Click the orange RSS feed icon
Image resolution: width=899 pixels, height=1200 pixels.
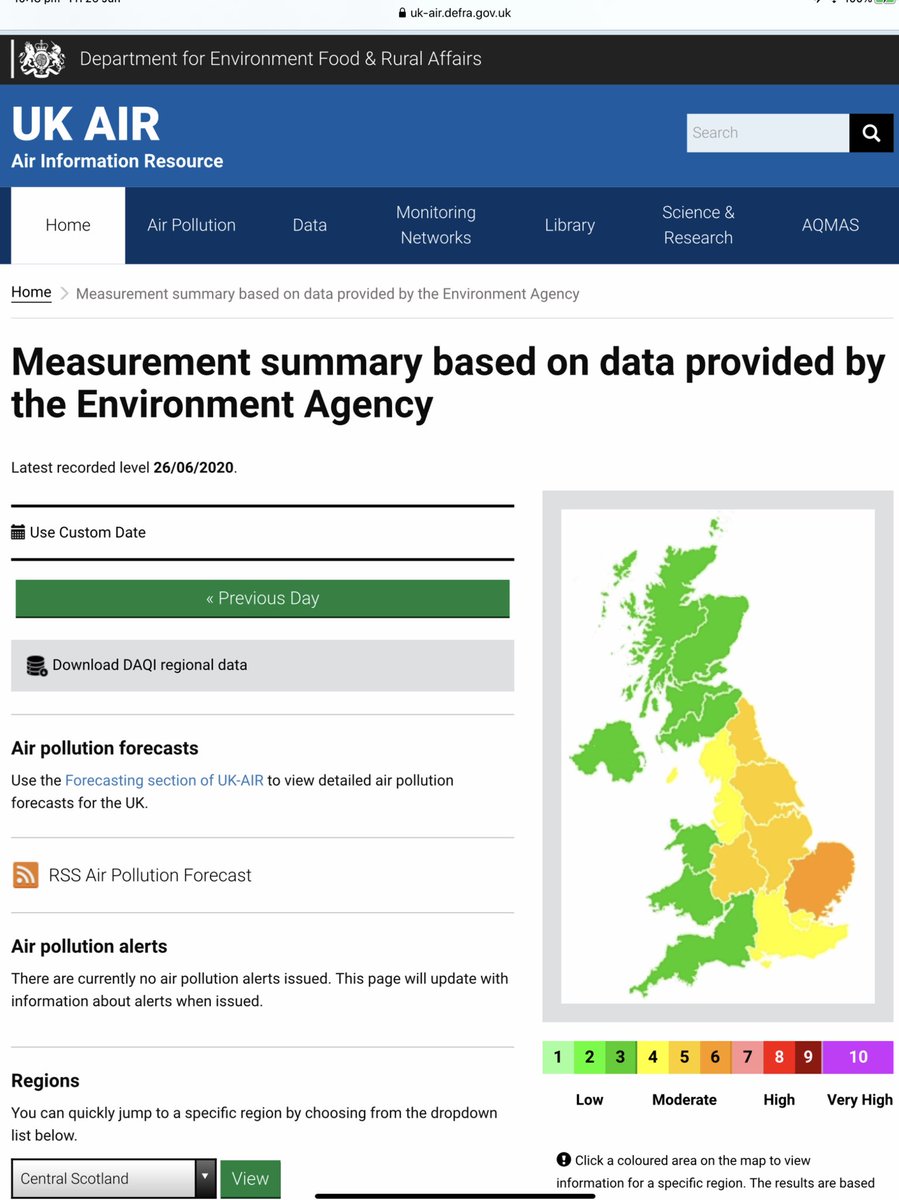[26, 875]
